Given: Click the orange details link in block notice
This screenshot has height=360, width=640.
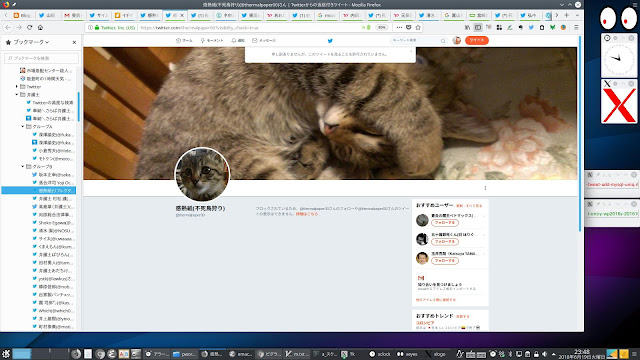Looking at the screenshot, I should point(307,213).
